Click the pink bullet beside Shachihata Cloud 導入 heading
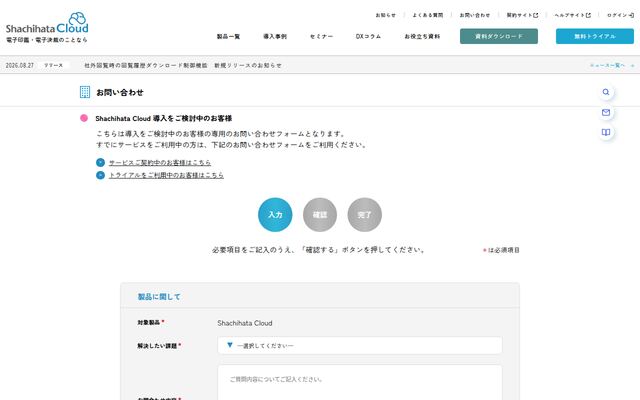640x400 pixels. [84, 118]
